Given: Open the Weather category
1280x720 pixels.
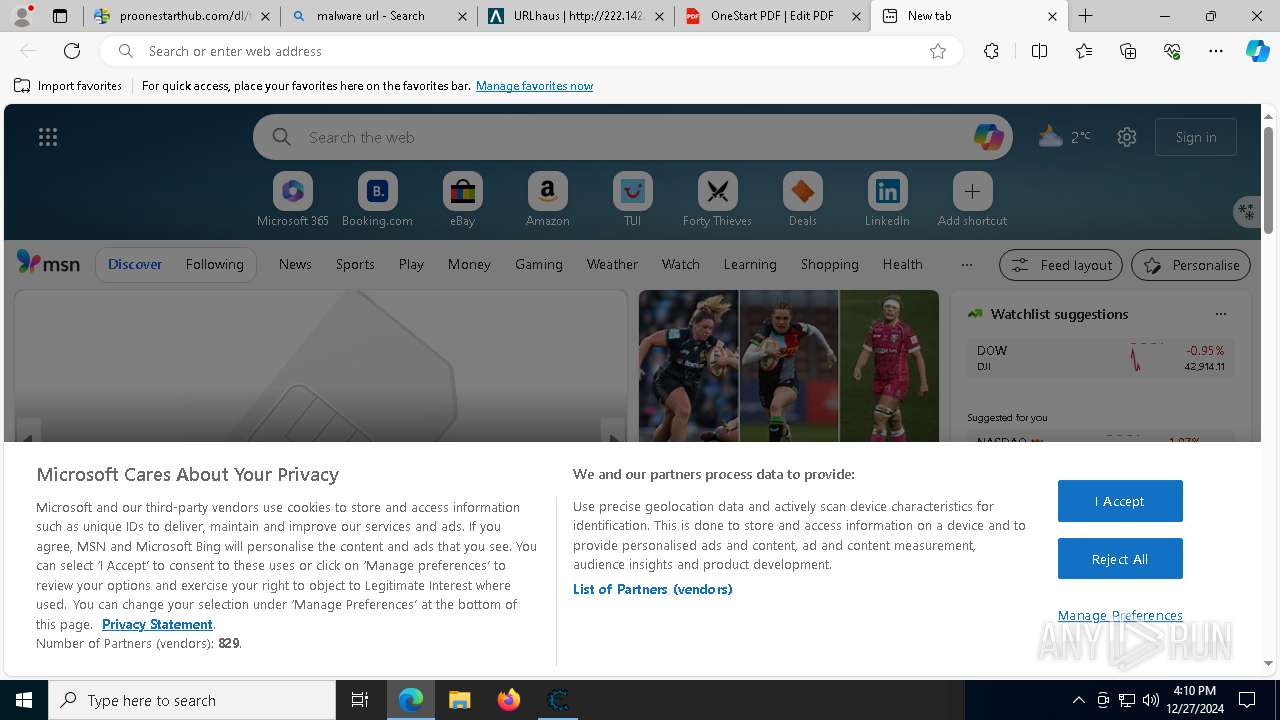Looking at the screenshot, I should pos(612,264).
